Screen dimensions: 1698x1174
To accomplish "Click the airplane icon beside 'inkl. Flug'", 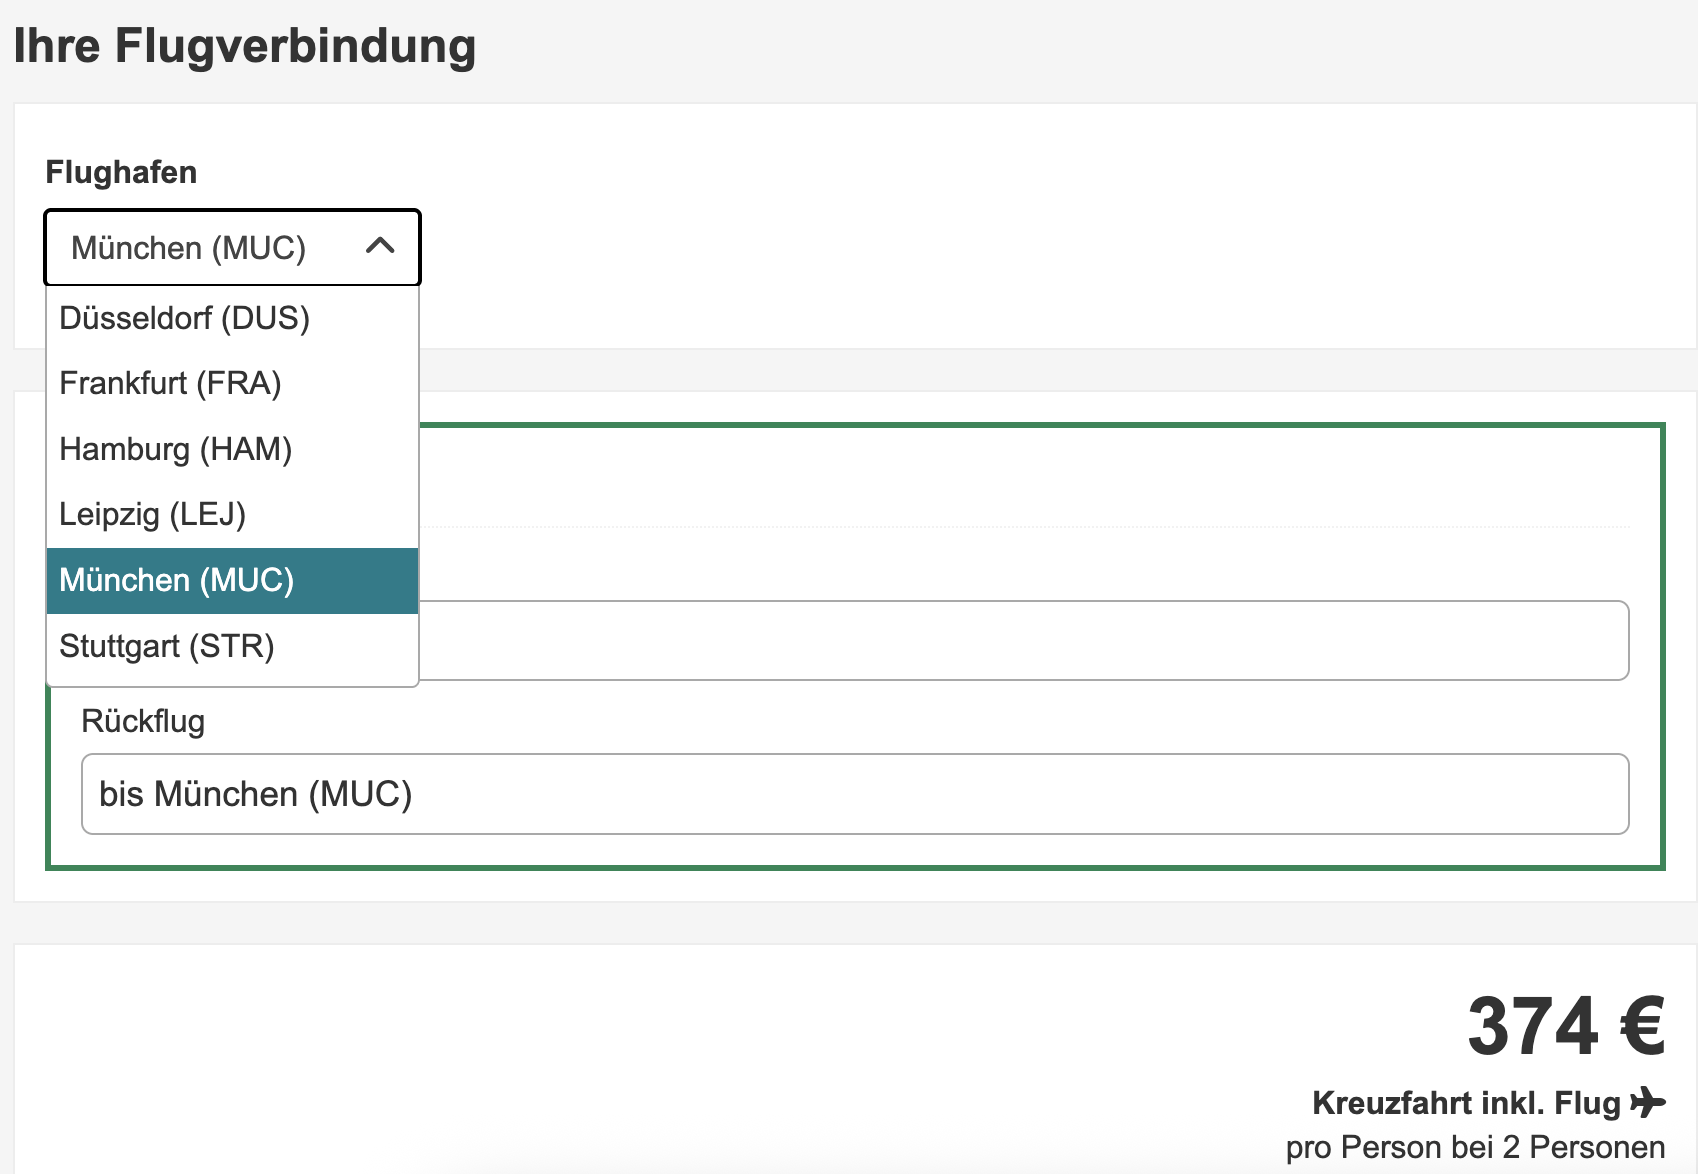I will (1647, 1102).
